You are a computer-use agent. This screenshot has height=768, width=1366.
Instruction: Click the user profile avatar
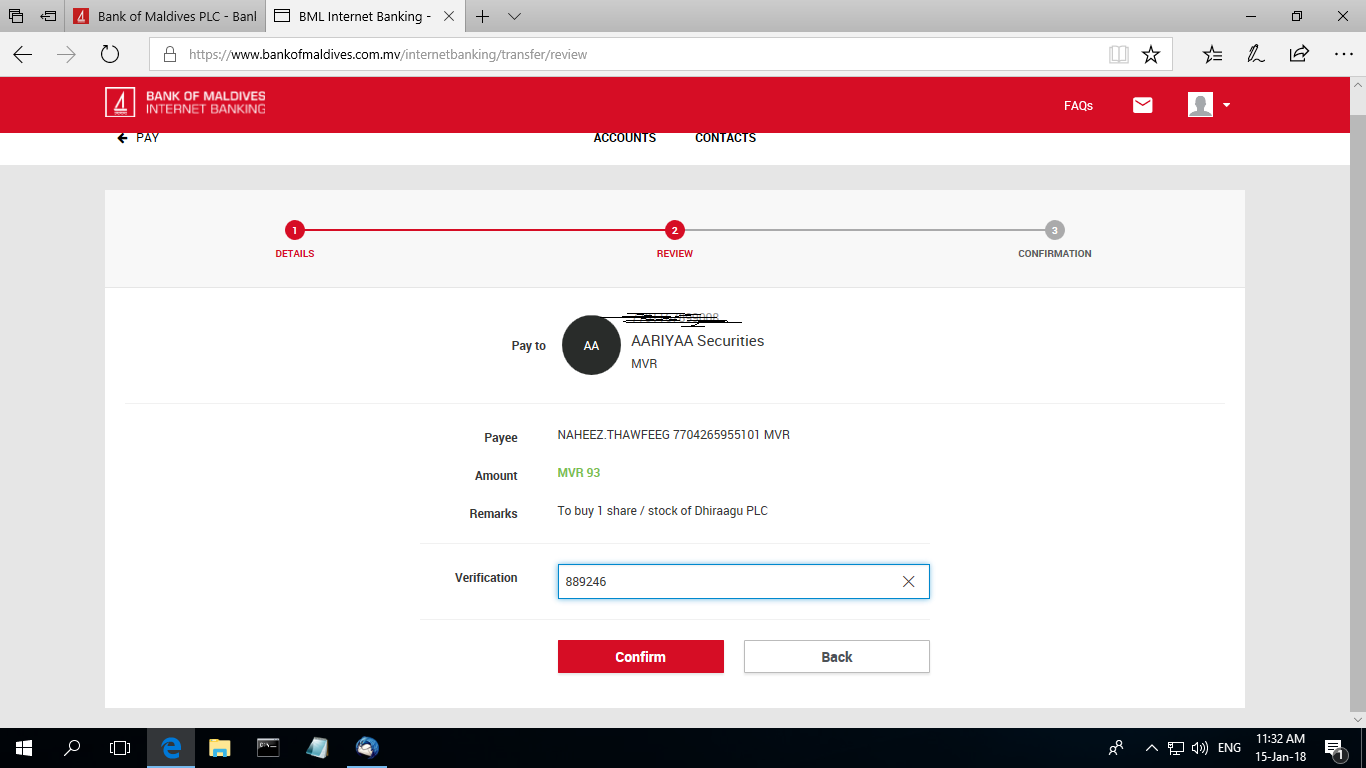(1200, 105)
